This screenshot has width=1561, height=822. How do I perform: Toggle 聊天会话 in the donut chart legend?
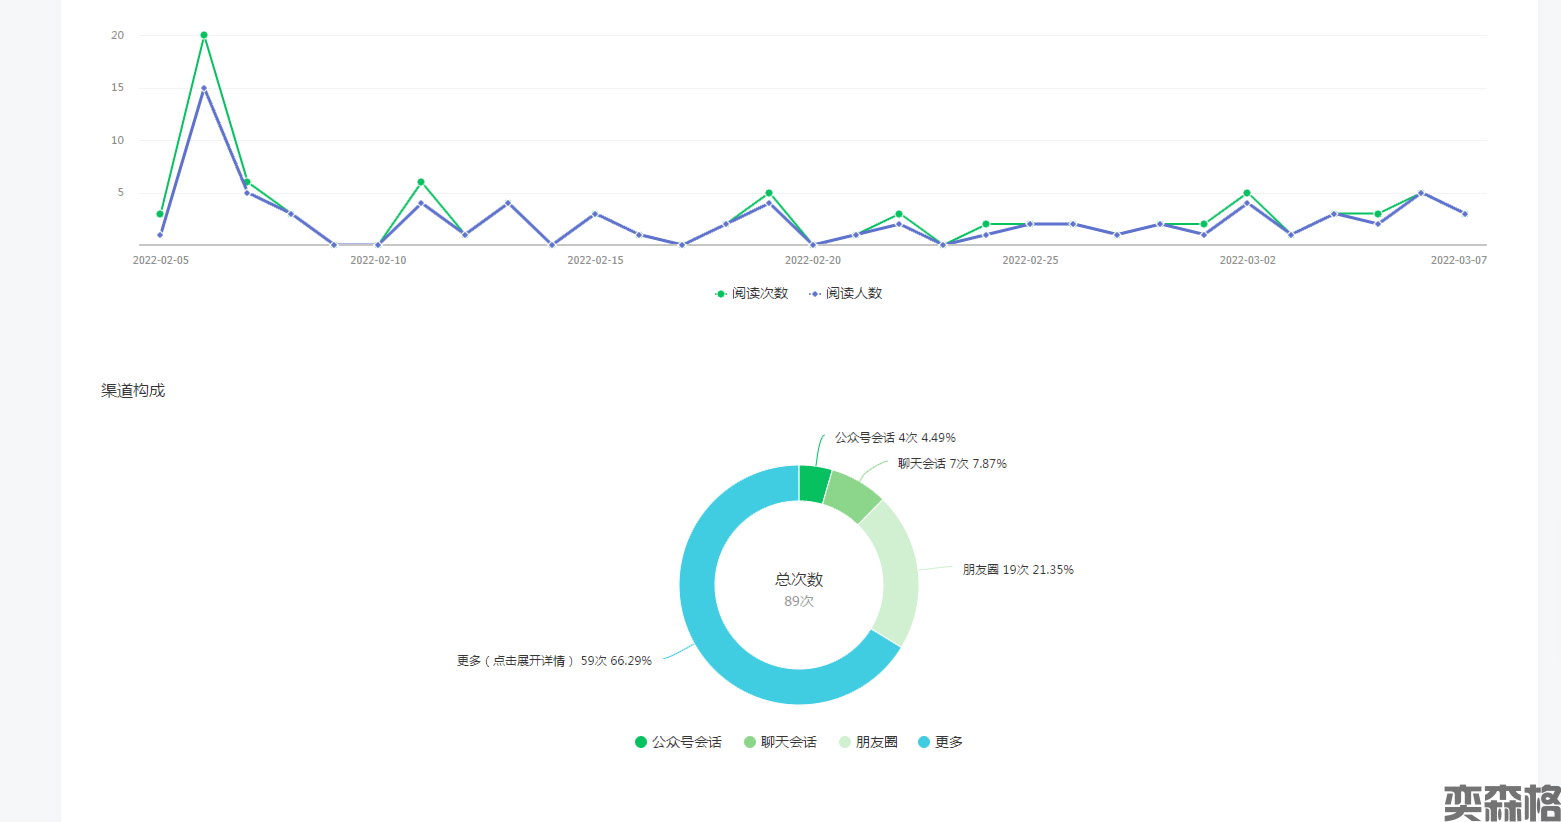pos(780,742)
